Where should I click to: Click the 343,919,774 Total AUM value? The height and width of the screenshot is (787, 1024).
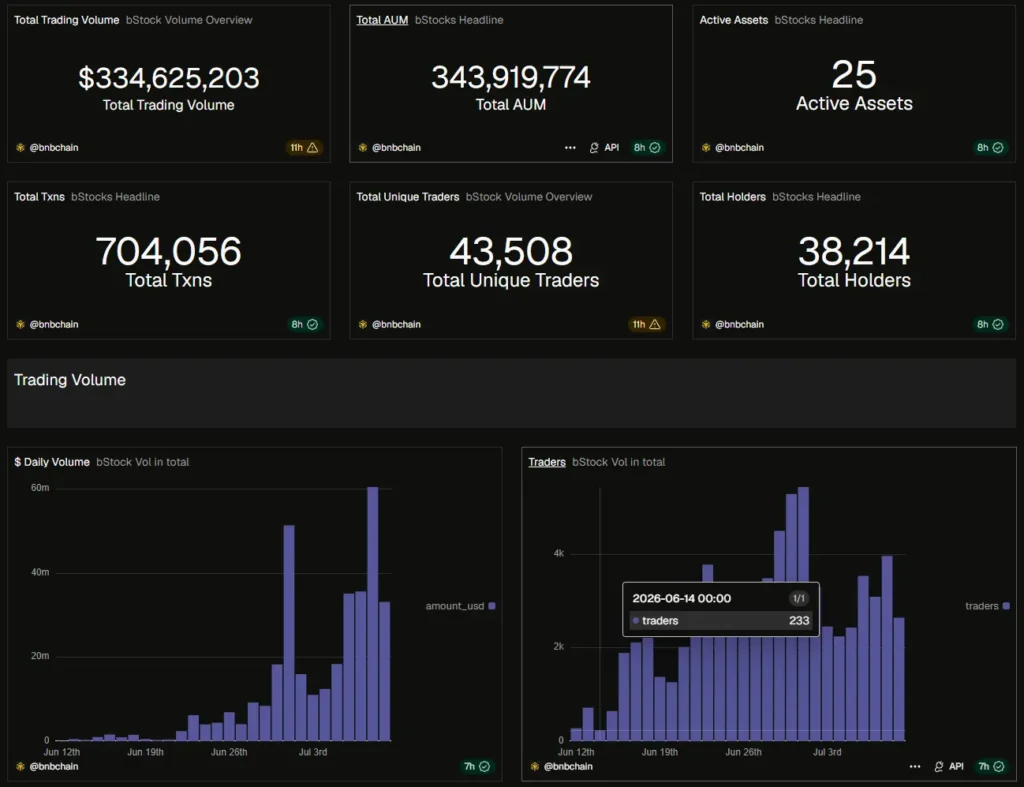click(511, 77)
